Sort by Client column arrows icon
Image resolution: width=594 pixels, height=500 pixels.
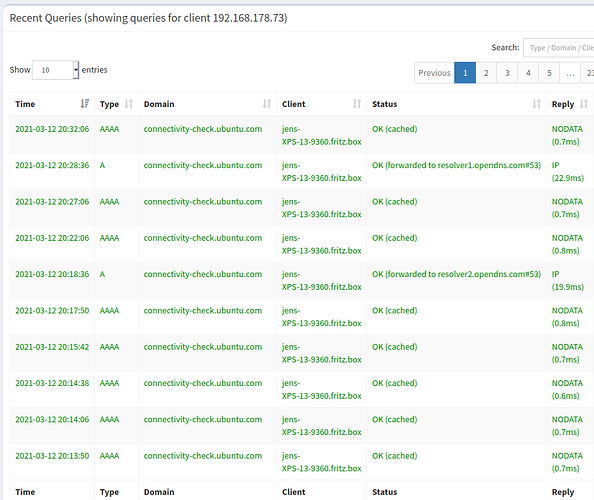tap(357, 104)
